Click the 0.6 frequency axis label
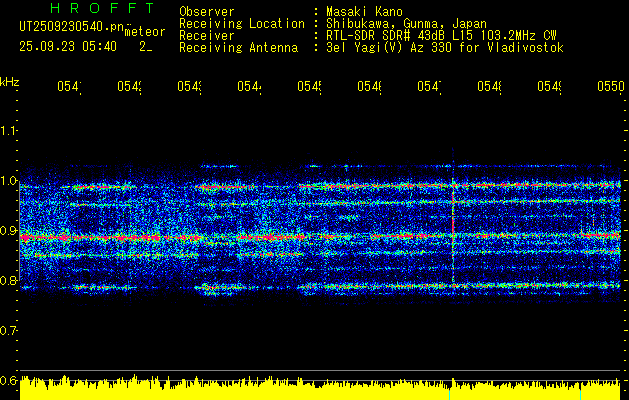The image size is (629, 400). click(8, 381)
